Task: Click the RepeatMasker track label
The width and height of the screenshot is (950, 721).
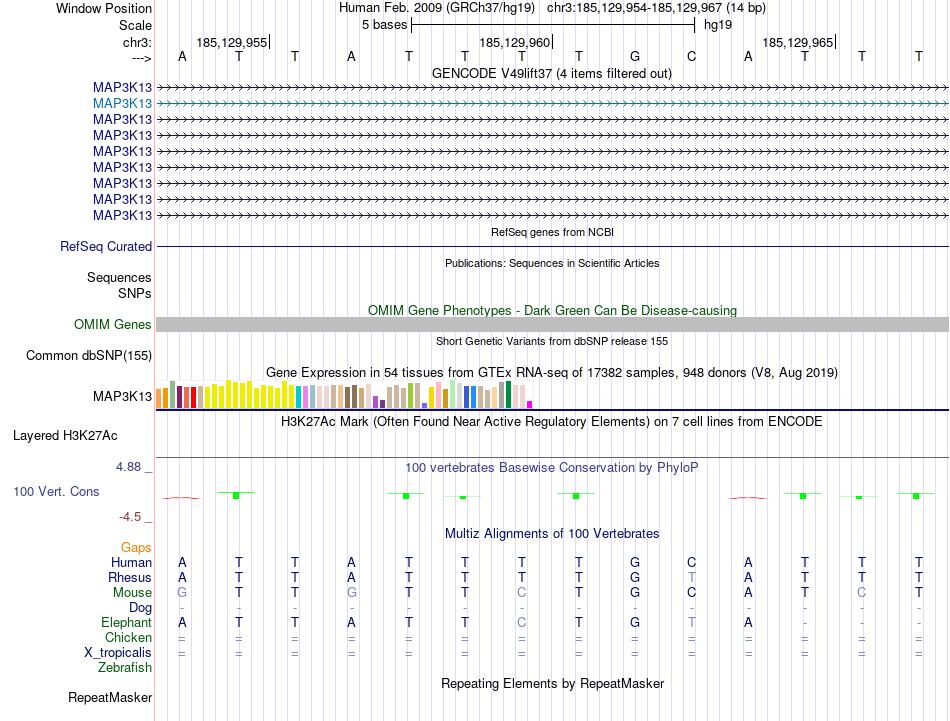Action: [x=110, y=698]
